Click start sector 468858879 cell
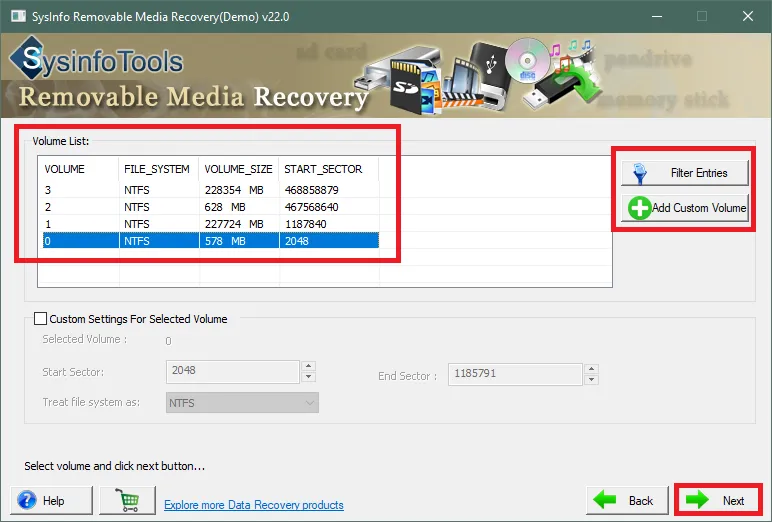The height and width of the screenshot is (522, 772). 329,190
